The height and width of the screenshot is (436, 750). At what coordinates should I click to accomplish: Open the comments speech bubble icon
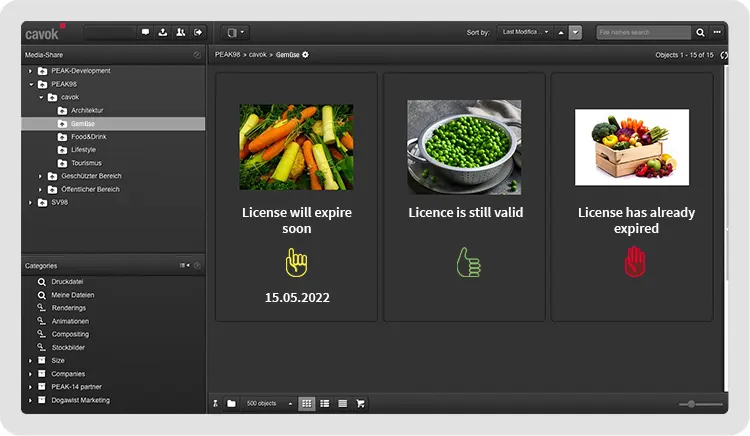pyautogui.click(x=145, y=33)
